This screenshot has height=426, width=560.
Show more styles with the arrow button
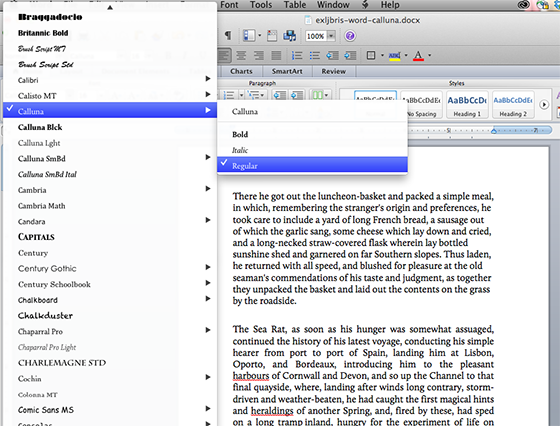click(x=544, y=105)
